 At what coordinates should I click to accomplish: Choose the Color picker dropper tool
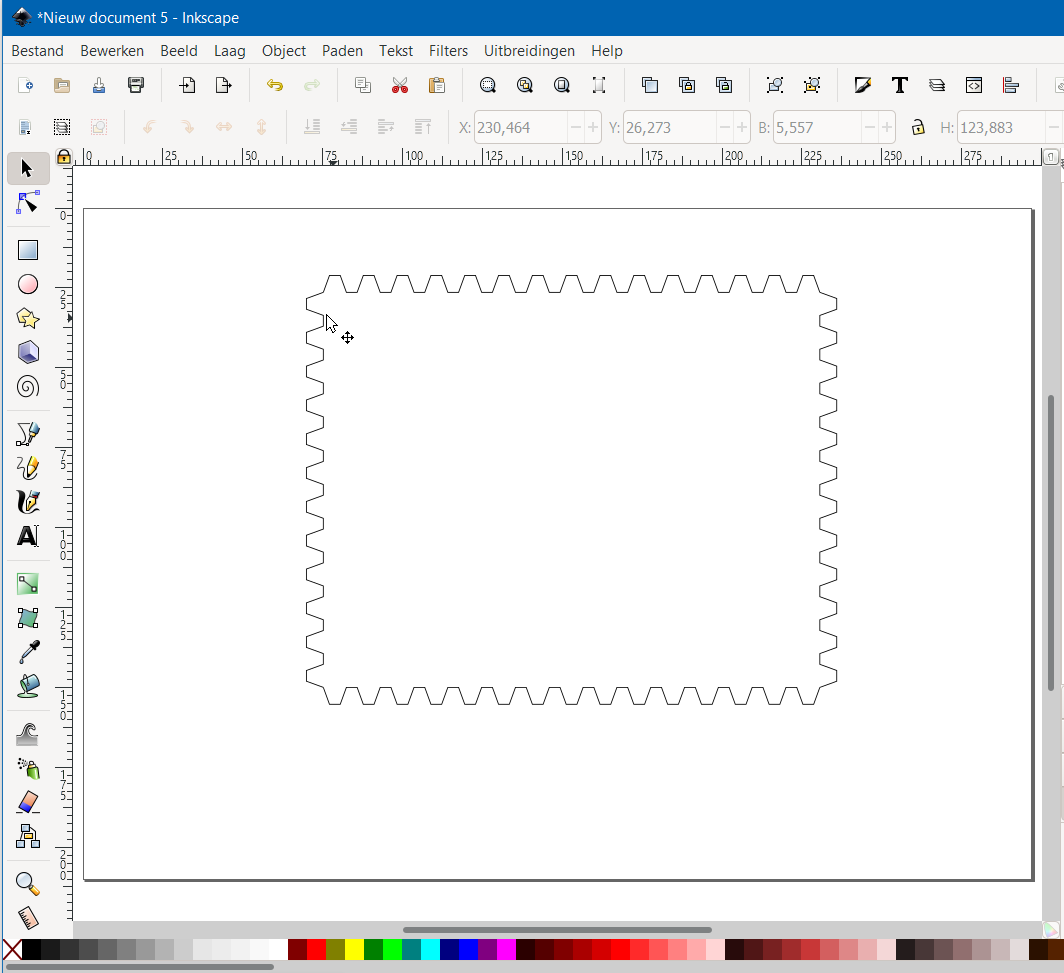[28, 652]
